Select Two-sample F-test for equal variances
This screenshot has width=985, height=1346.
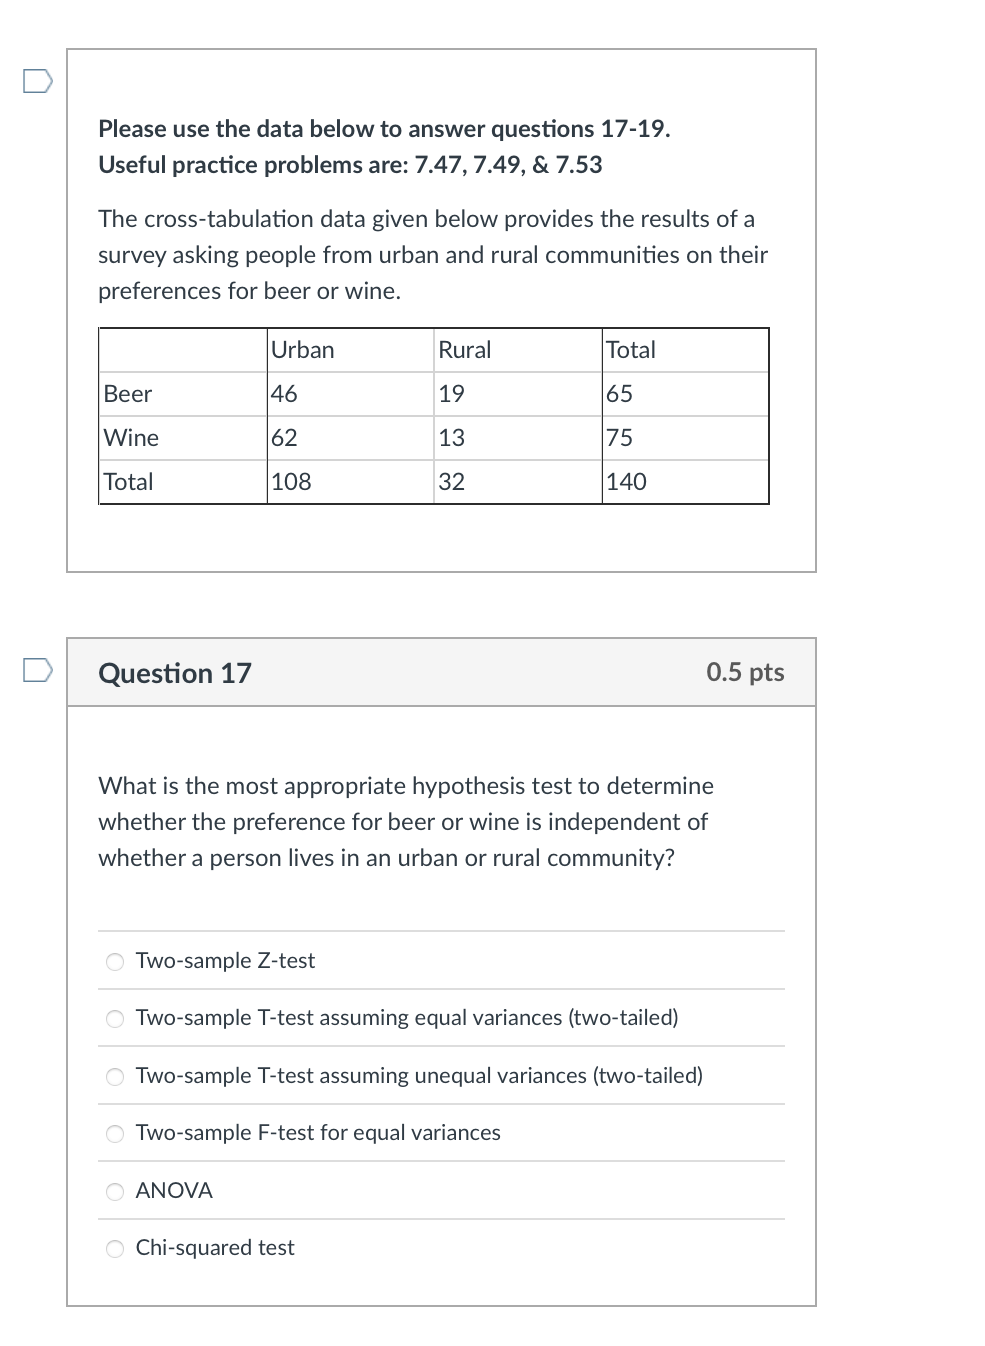[x=115, y=1133]
